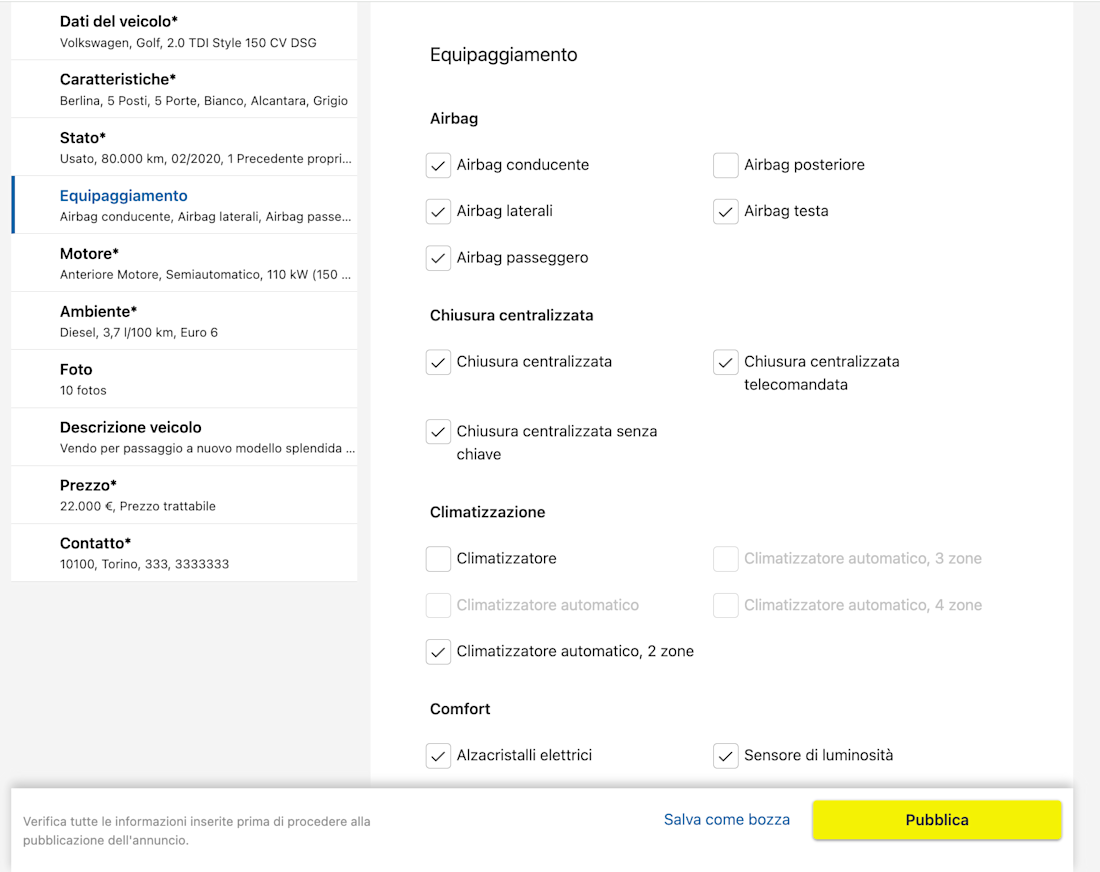Uncheck Chiusura centralizzata senza chiave
Viewport: 1100px width, 872px height.
click(x=438, y=432)
